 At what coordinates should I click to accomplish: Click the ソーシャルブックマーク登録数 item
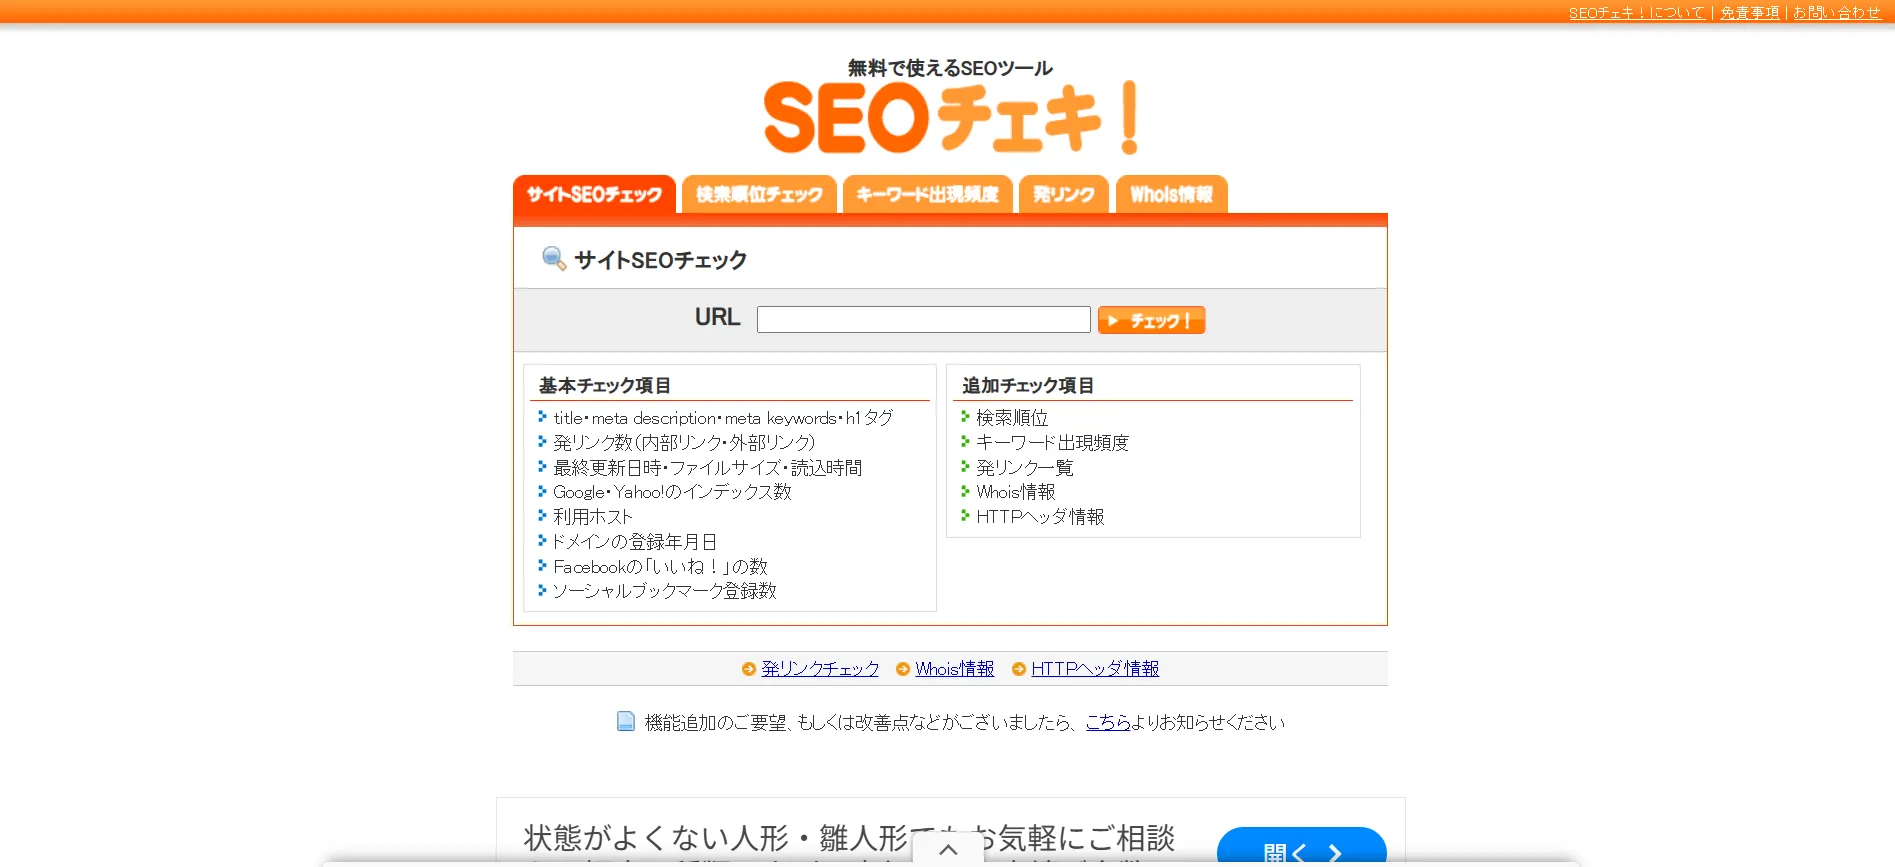pos(665,591)
